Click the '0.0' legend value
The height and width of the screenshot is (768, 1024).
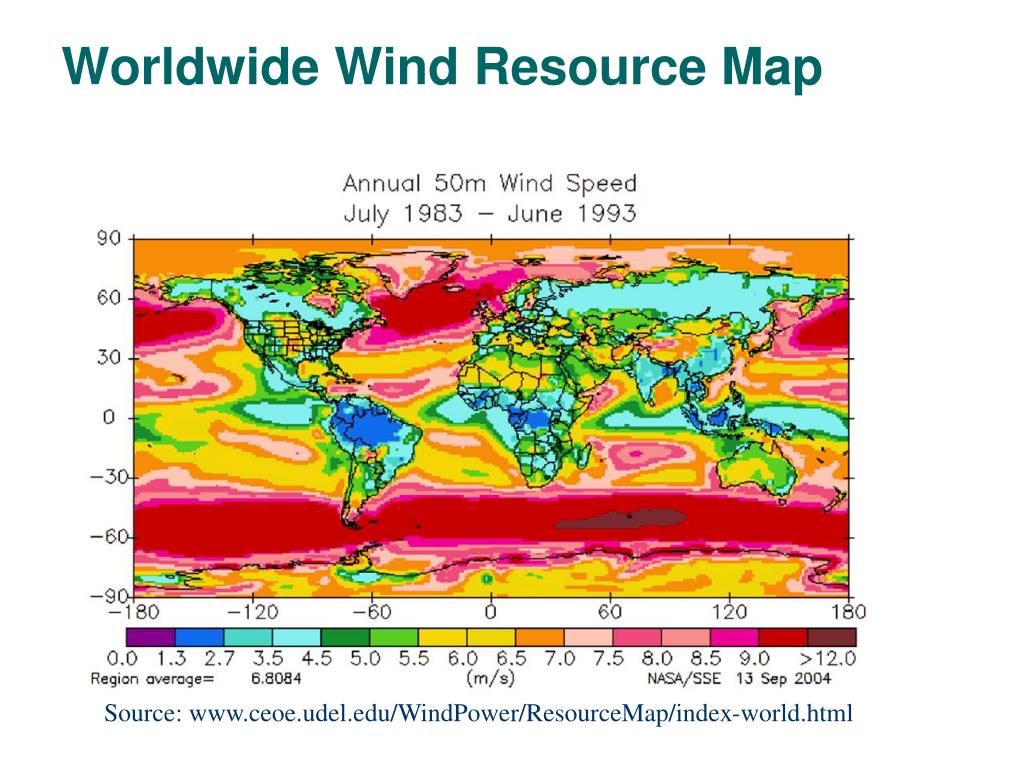tap(122, 658)
